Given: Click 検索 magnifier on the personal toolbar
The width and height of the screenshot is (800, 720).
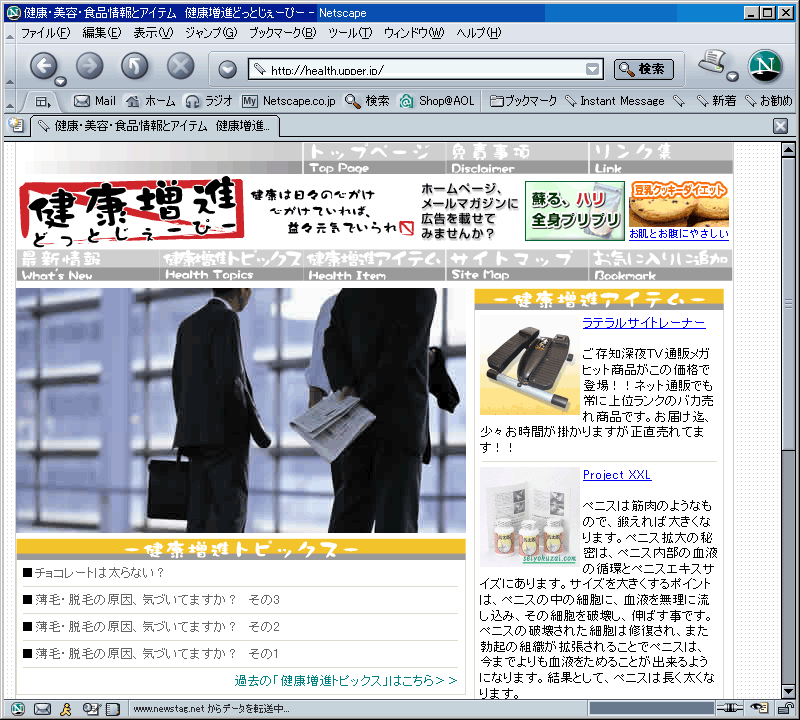Looking at the screenshot, I should click(x=367, y=101).
